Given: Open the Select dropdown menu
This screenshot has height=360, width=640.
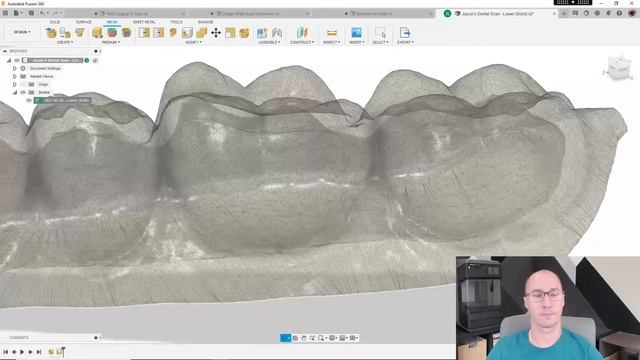Looking at the screenshot, I should click(380, 42).
